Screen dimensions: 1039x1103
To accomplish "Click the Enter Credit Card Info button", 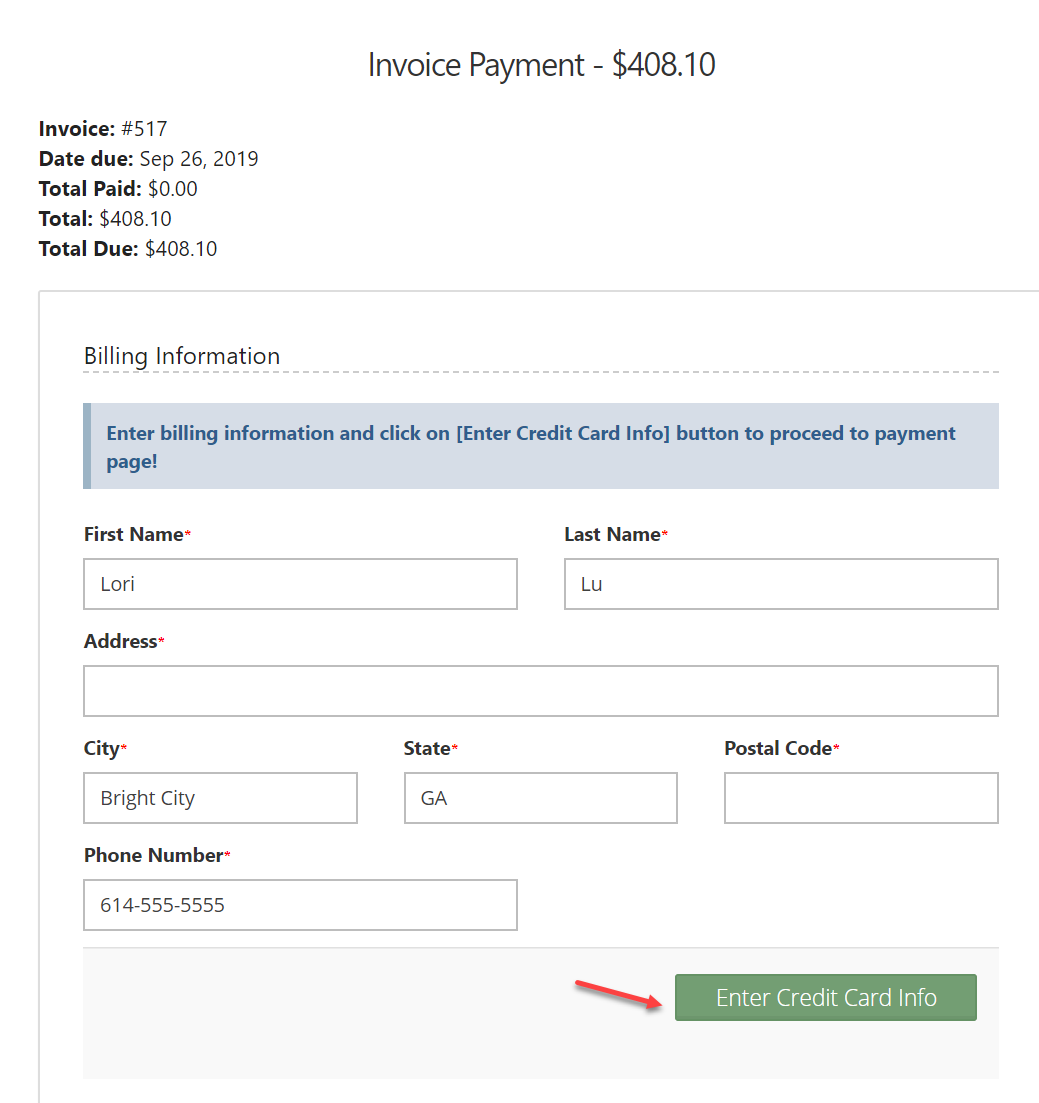I will coord(825,998).
